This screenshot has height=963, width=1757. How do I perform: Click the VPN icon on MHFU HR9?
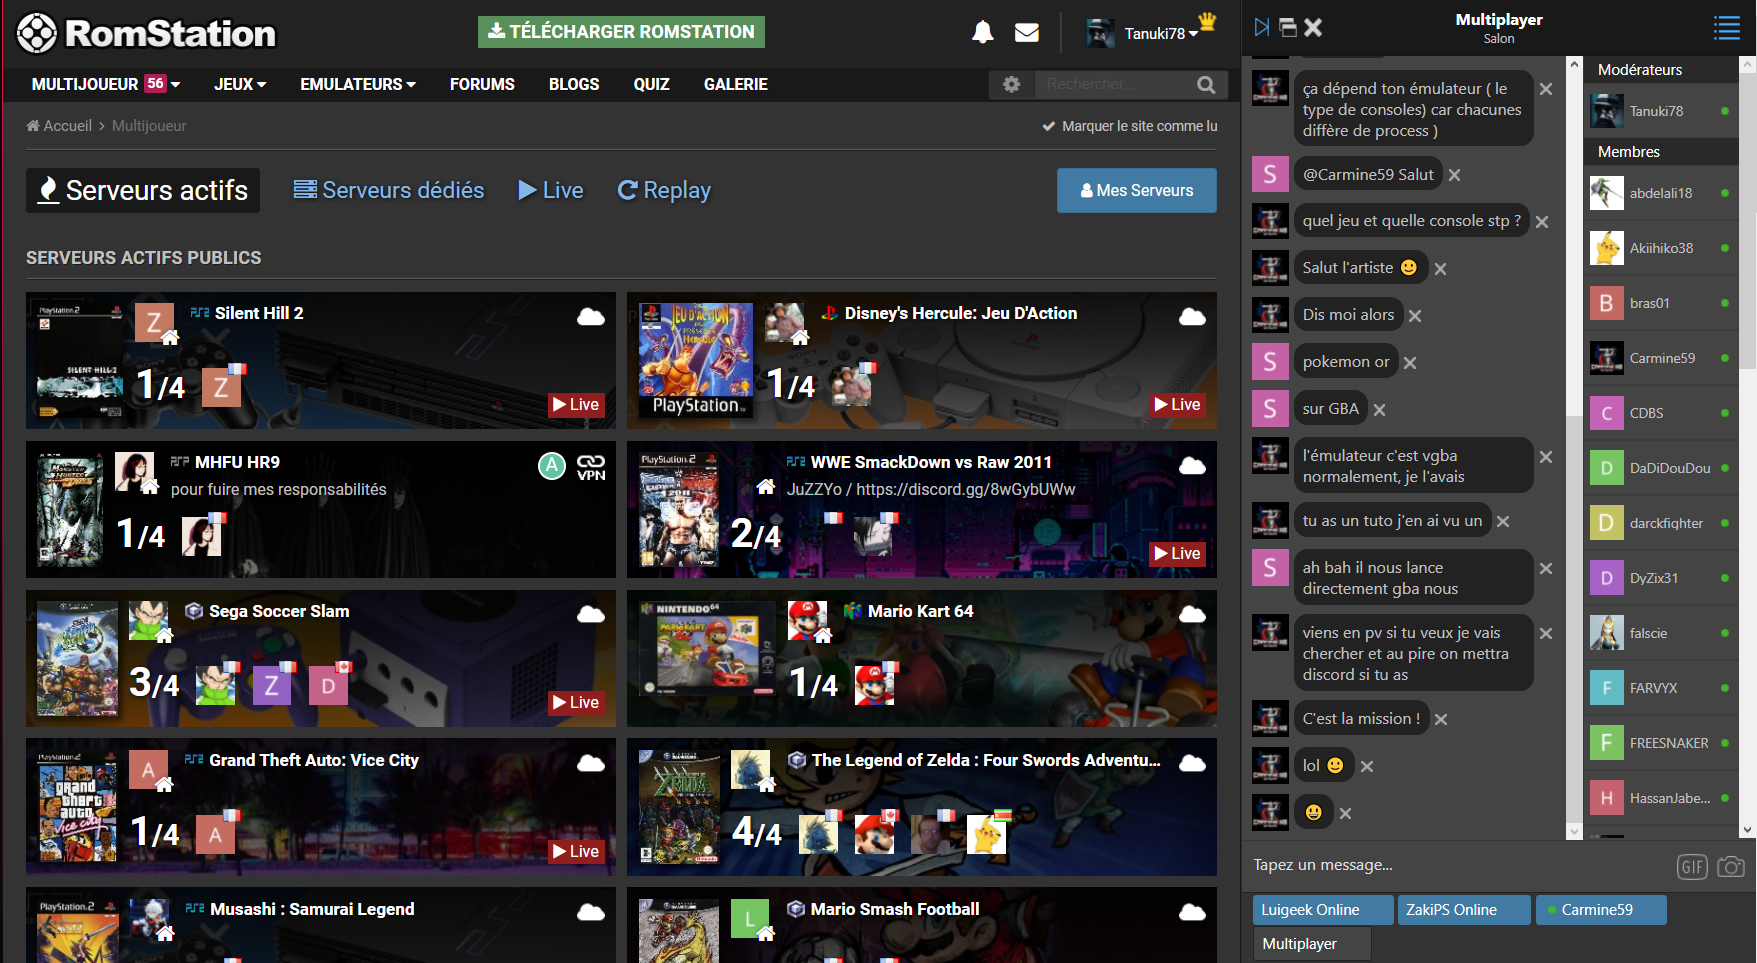[591, 466]
